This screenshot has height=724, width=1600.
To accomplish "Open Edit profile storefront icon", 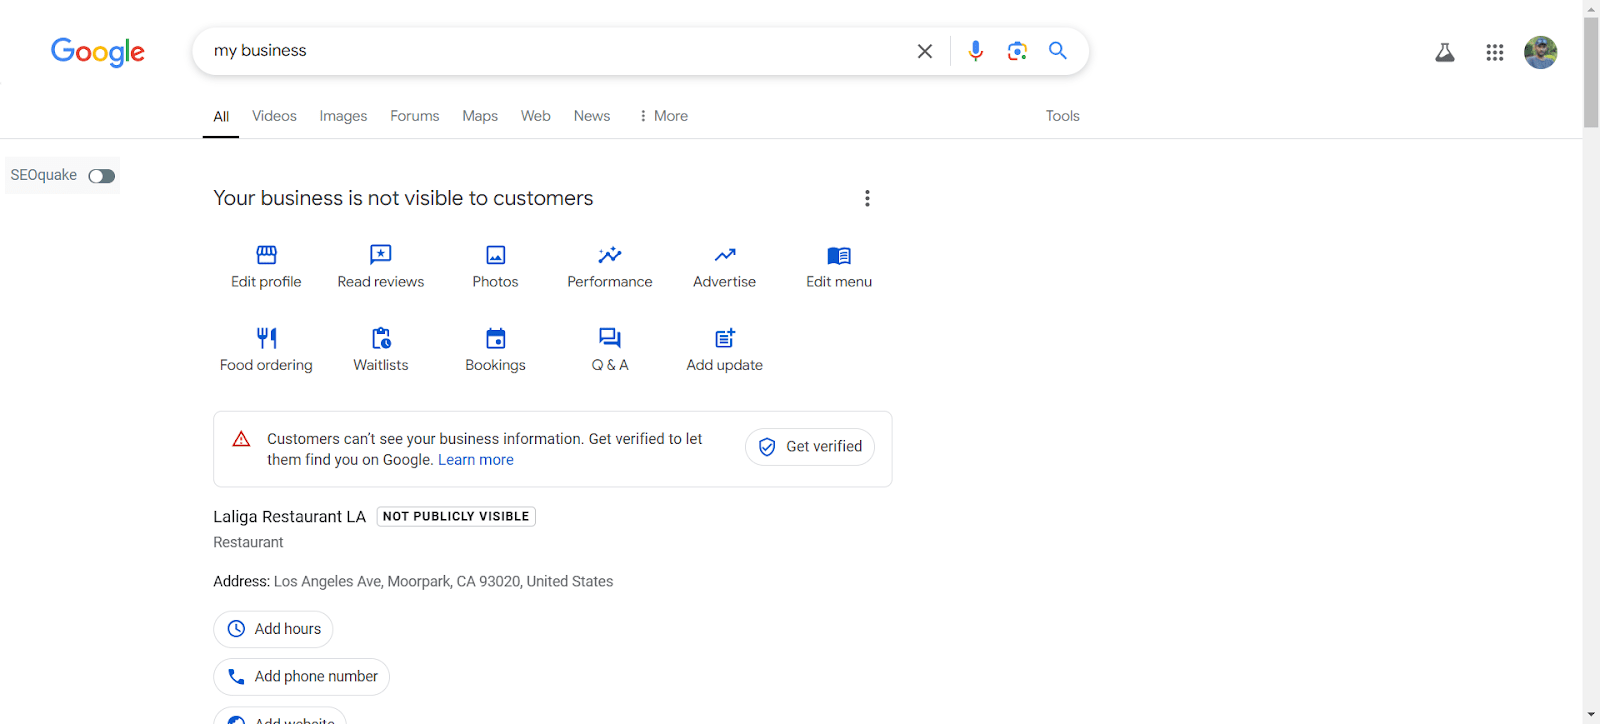I will (x=266, y=255).
